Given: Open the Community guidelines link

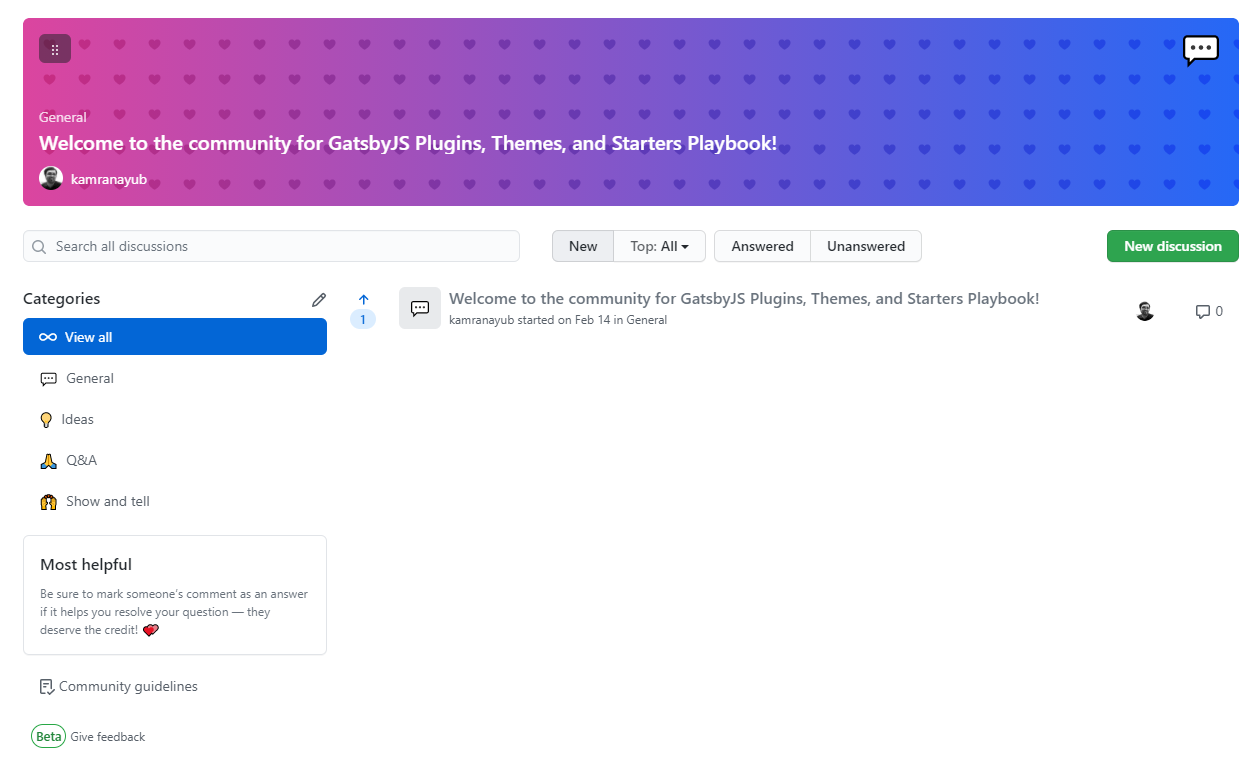Looking at the screenshot, I should pos(128,687).
